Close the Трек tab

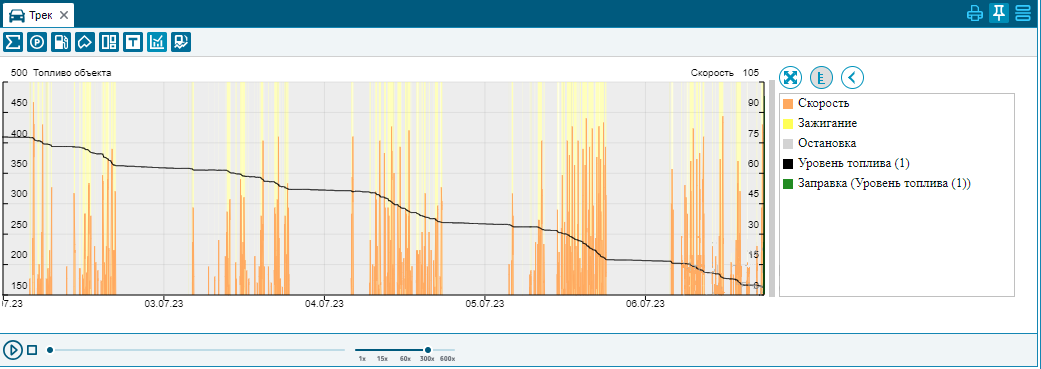pyautogui.click(x=64, y=15)
